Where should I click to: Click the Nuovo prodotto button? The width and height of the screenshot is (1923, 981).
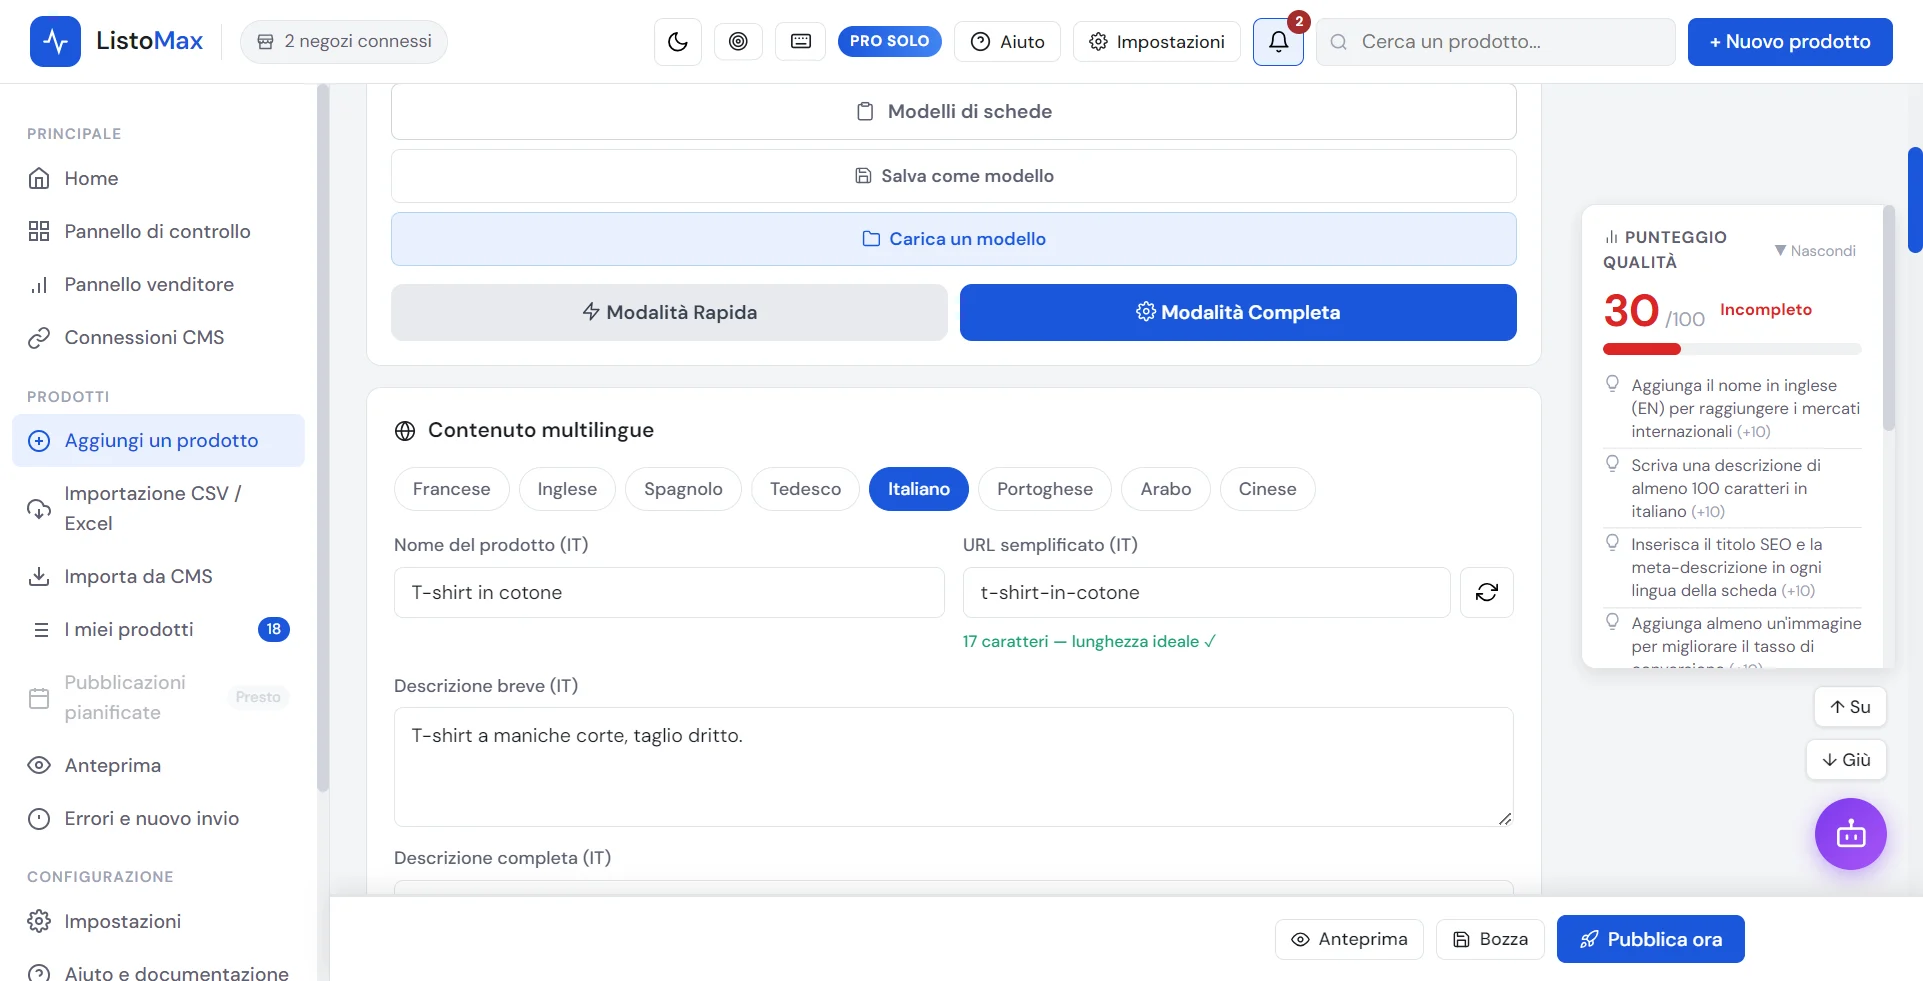pyautogui.click(x=1790, y=42)
